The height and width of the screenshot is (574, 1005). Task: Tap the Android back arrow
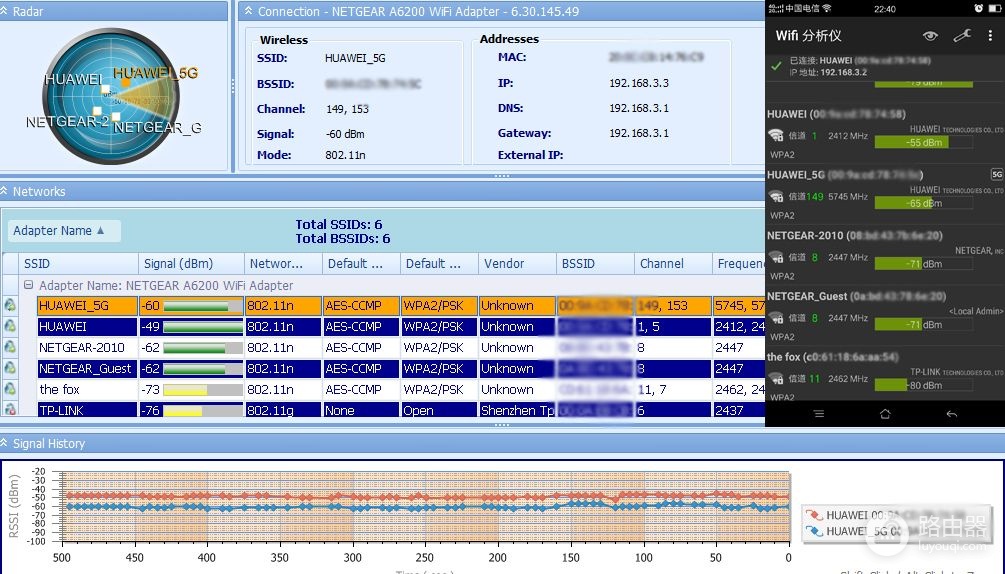pyautogui.click(x=952, y=414)
